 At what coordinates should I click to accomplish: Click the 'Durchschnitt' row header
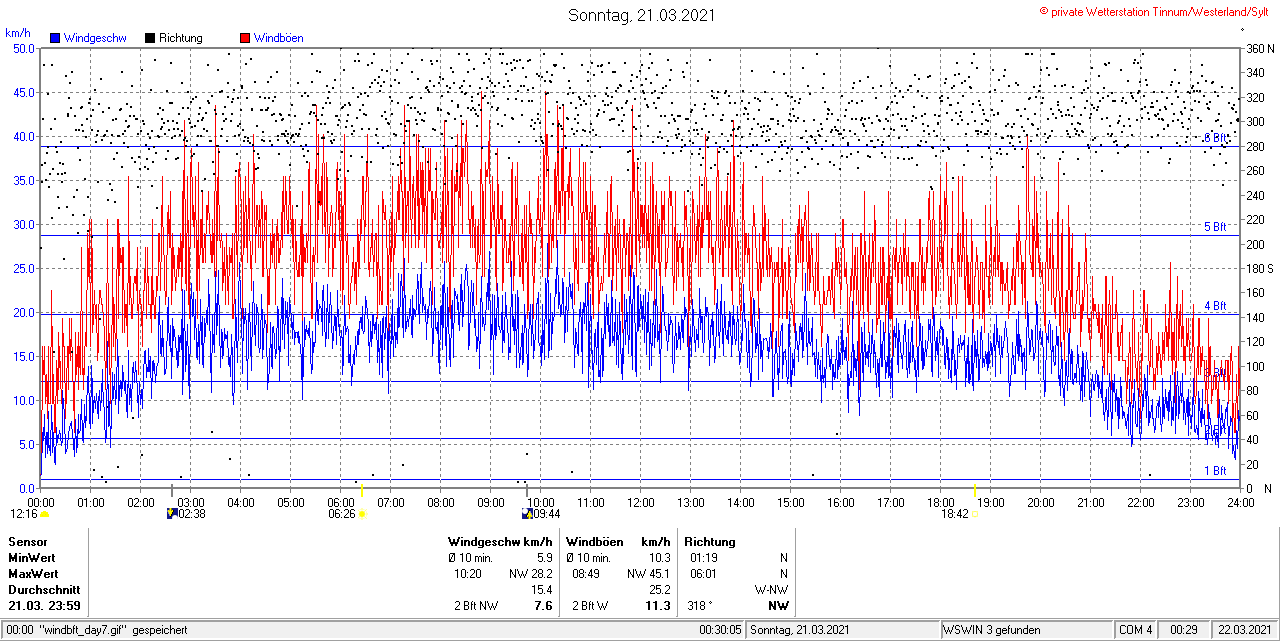43,589
